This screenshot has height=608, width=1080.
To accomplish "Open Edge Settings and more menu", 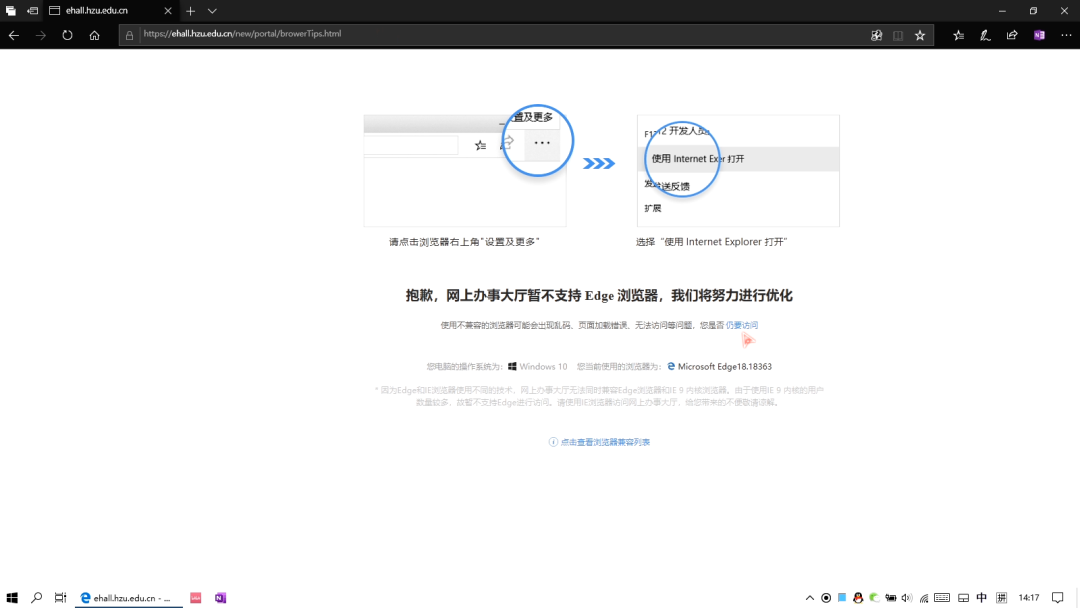I will [1066, 35].
